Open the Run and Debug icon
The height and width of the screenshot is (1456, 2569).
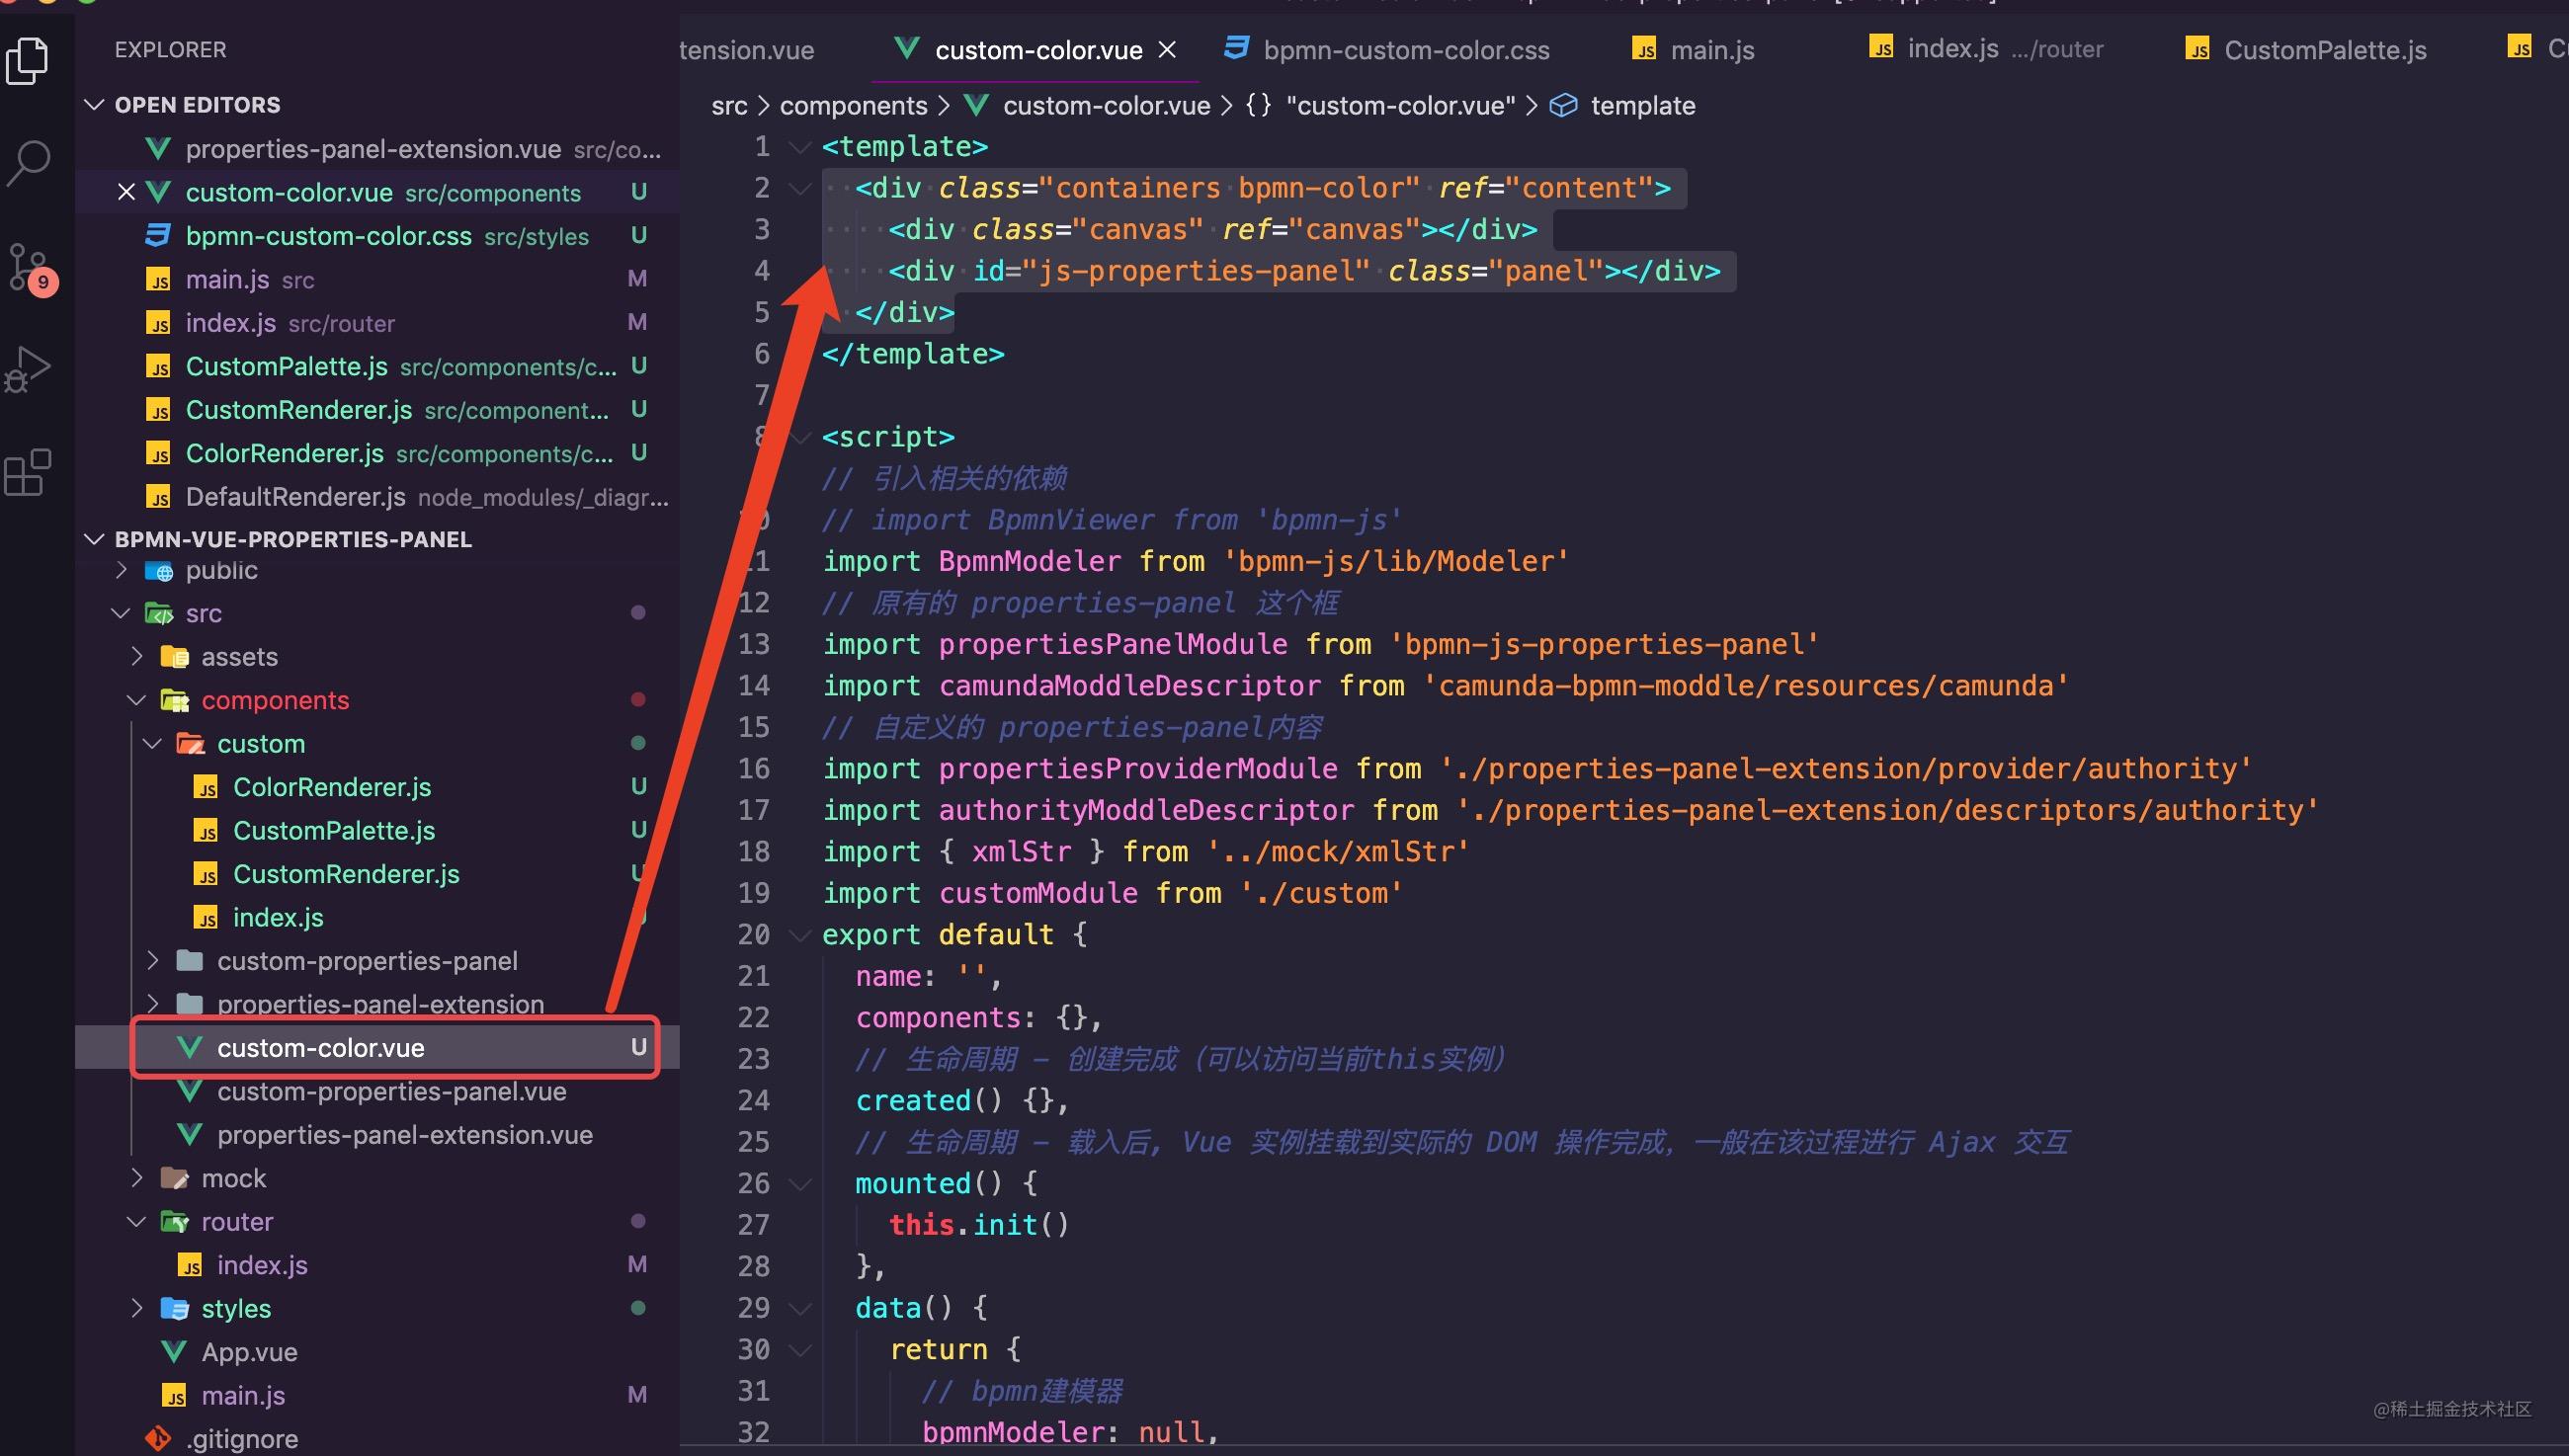pos(28,369)
